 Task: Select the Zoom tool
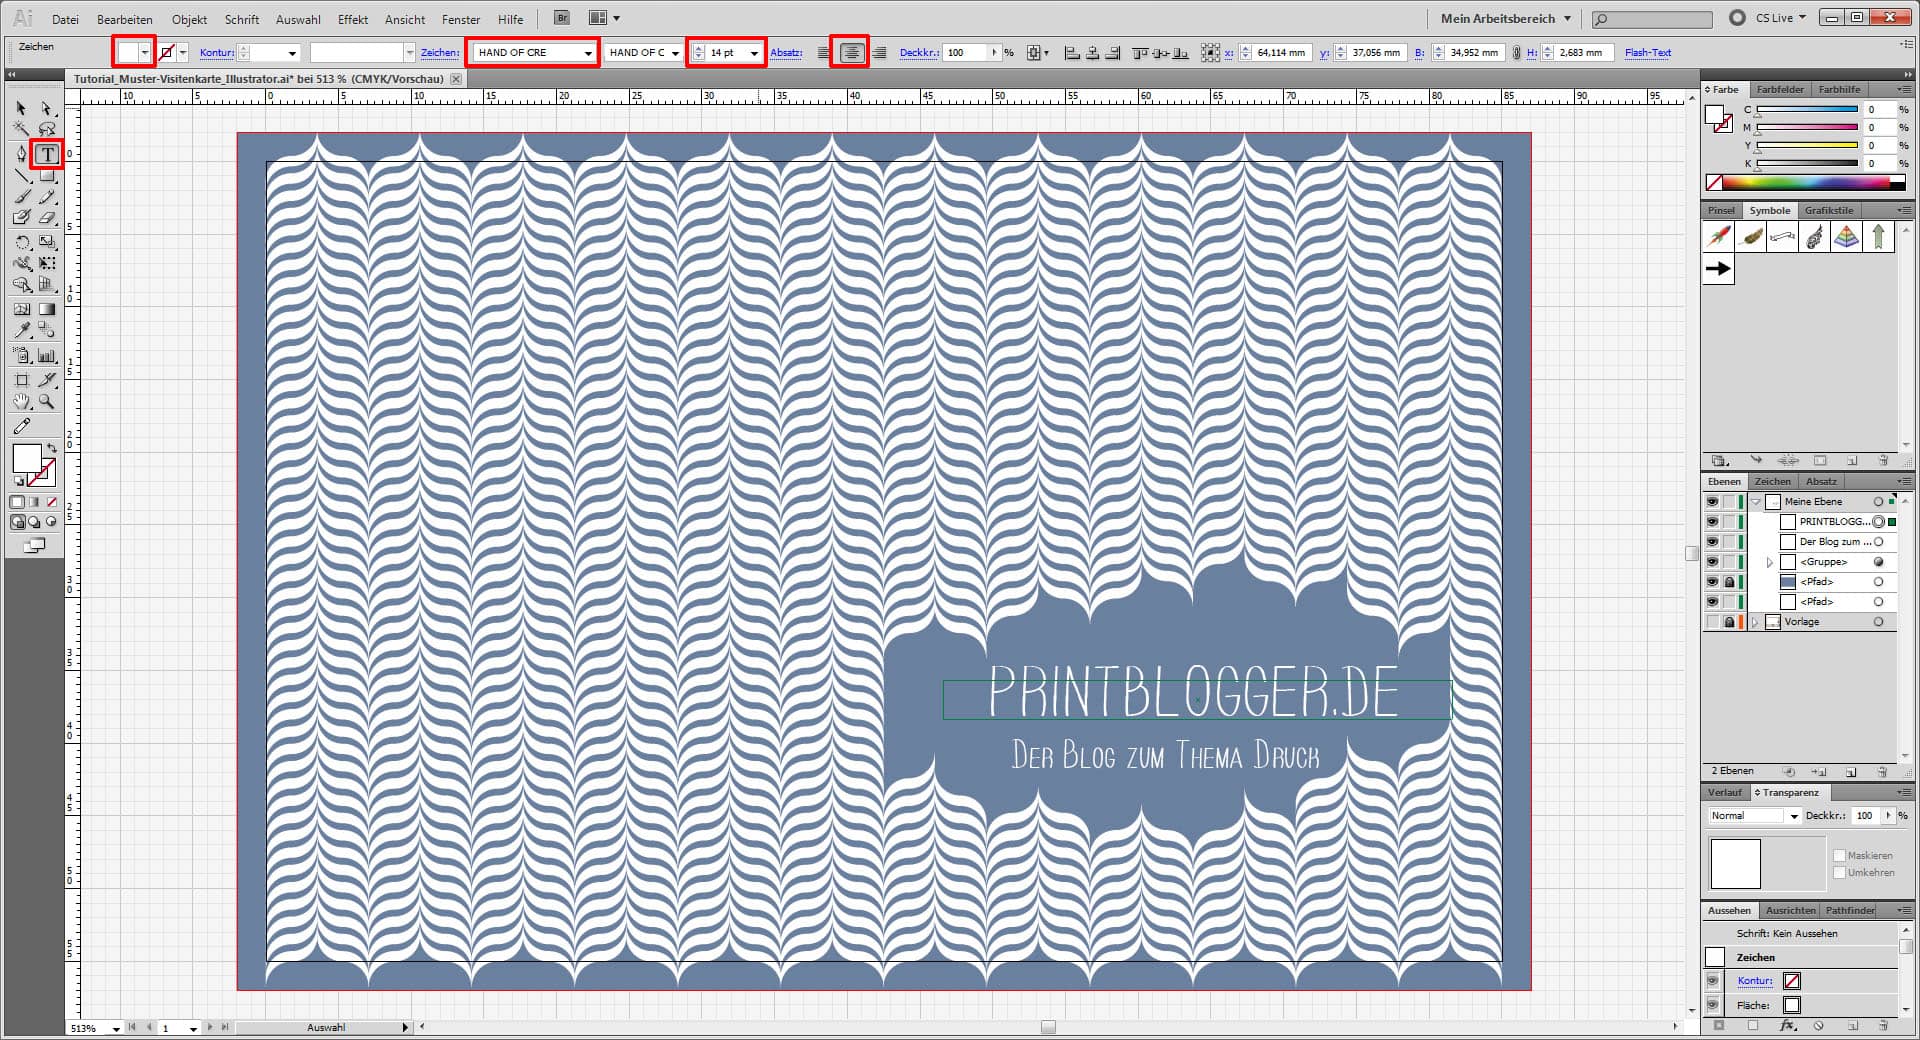coord(46,403)
